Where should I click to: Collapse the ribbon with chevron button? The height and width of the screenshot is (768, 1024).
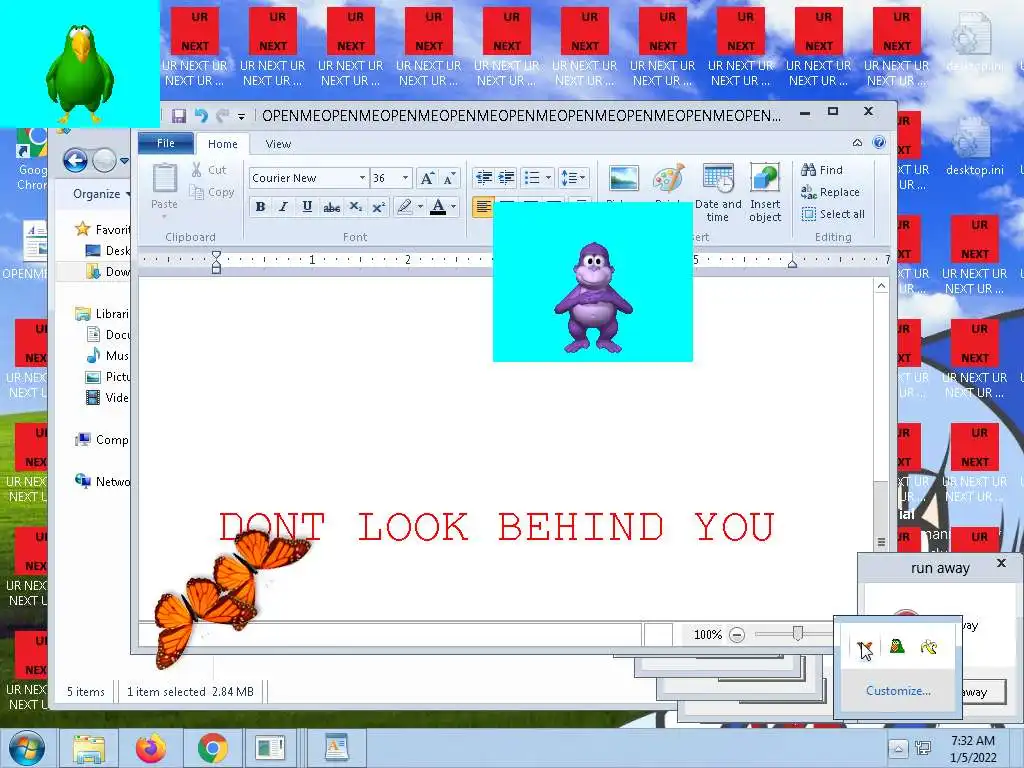(857, 142)
